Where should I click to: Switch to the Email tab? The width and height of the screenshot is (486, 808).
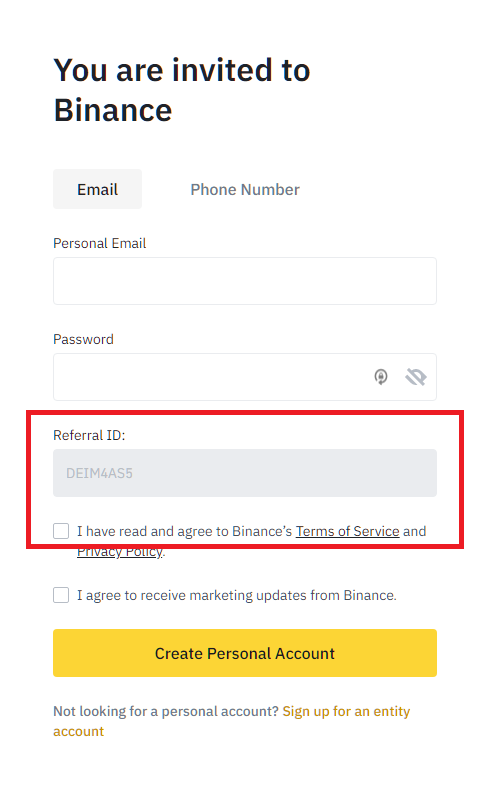pyautogui.click(x=97, y=189)
